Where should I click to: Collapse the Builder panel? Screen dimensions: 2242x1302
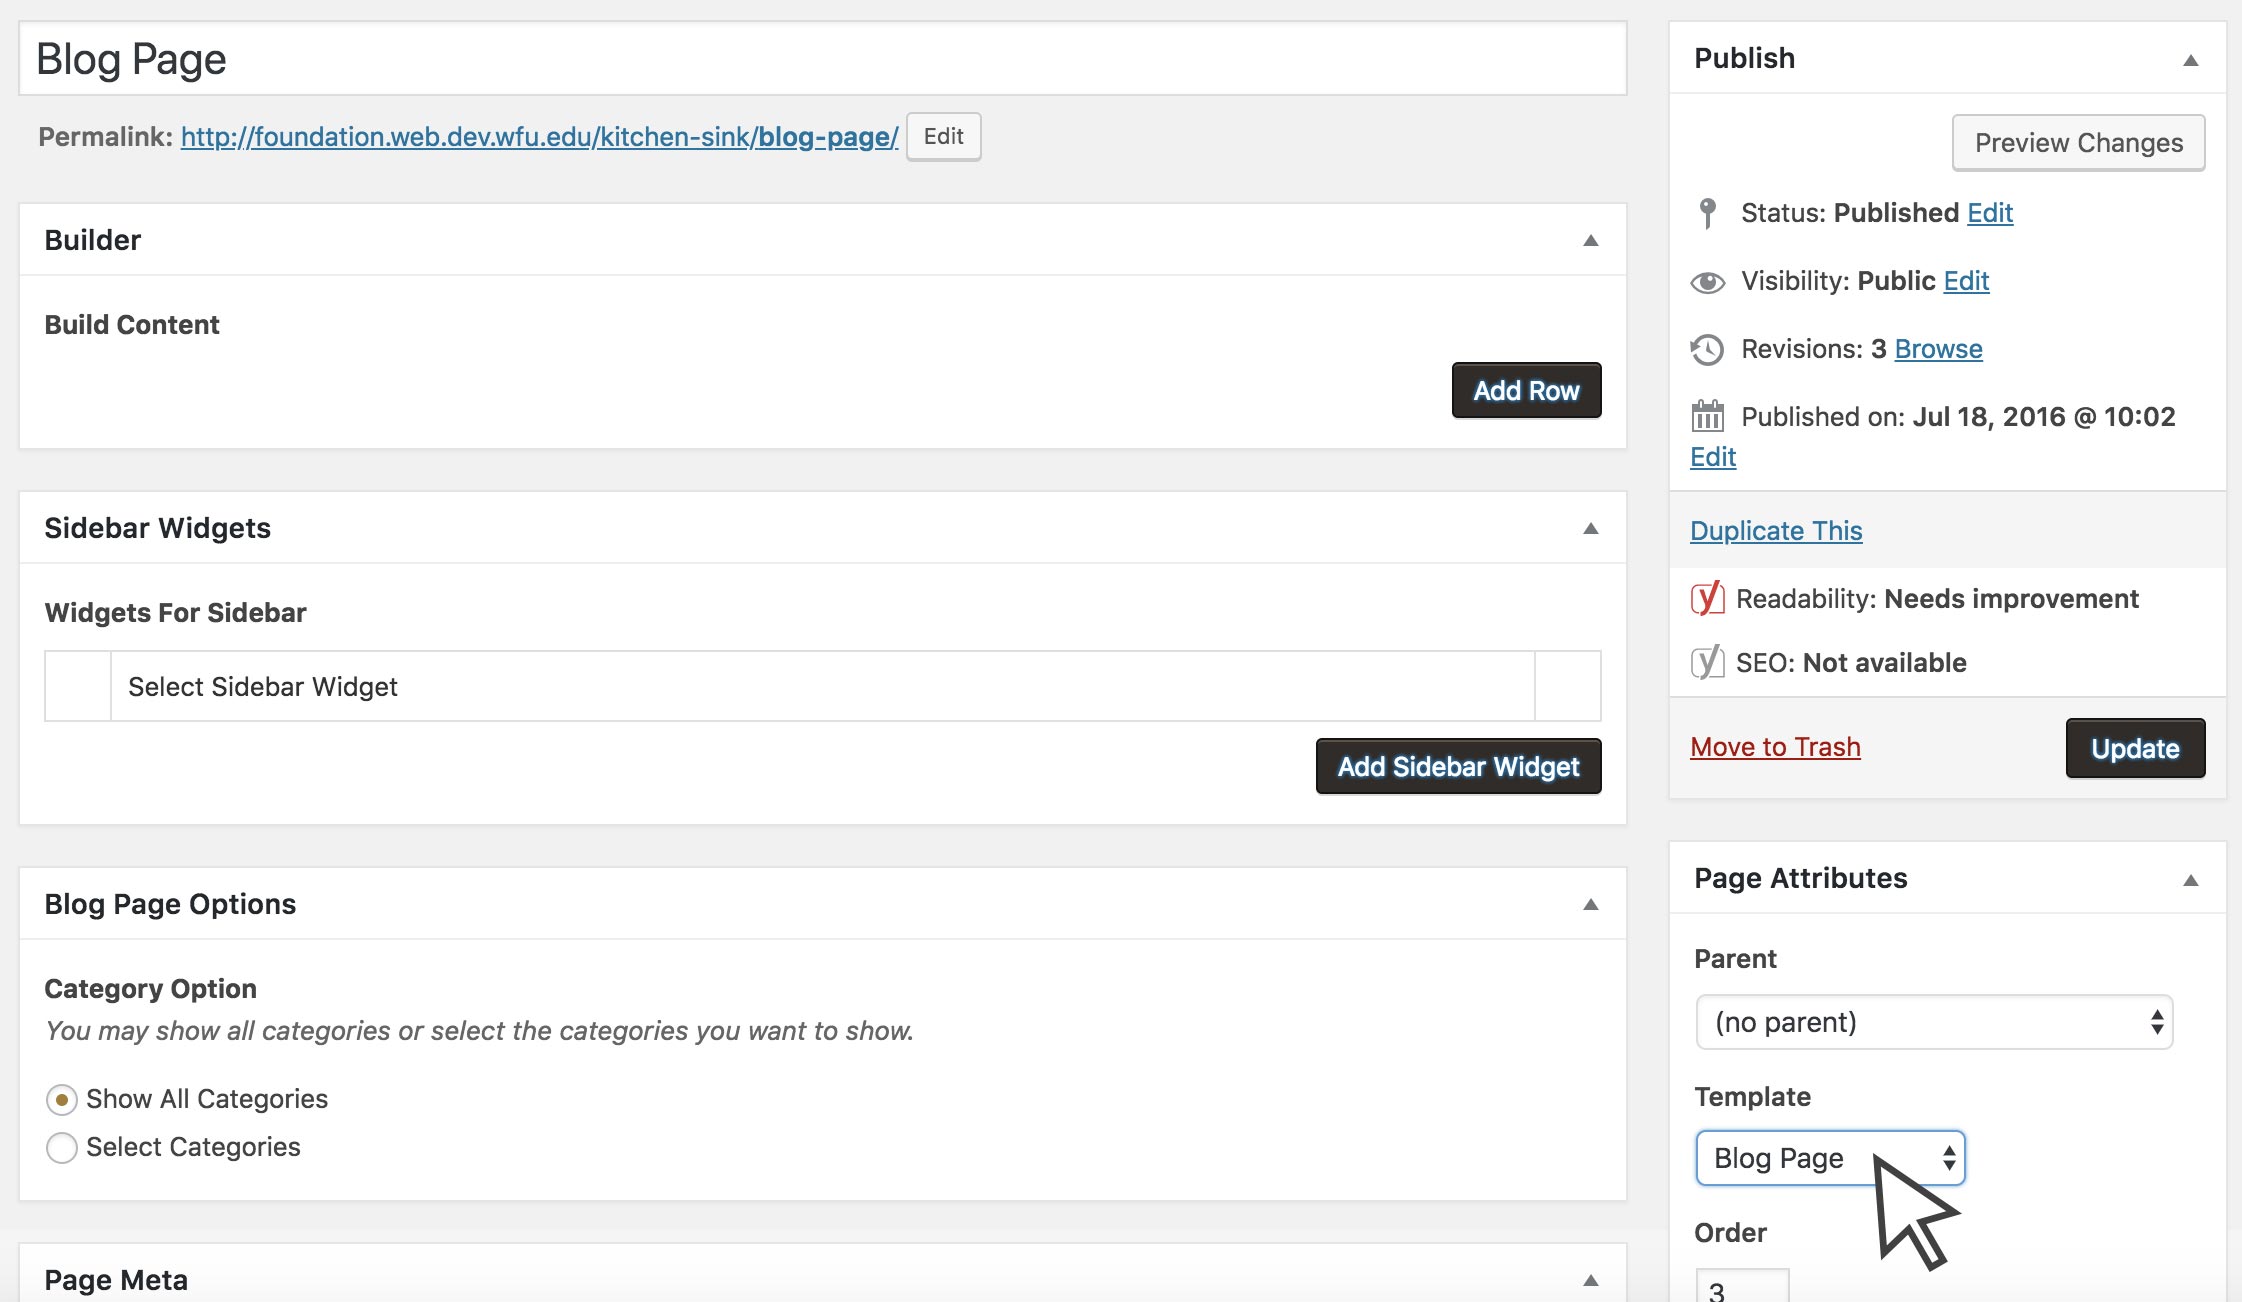[x=1591, y=240]
